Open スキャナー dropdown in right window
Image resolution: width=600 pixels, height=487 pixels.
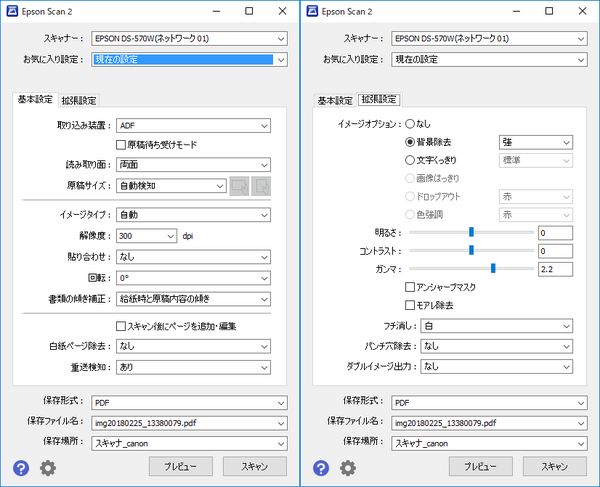tap(489, 39)
